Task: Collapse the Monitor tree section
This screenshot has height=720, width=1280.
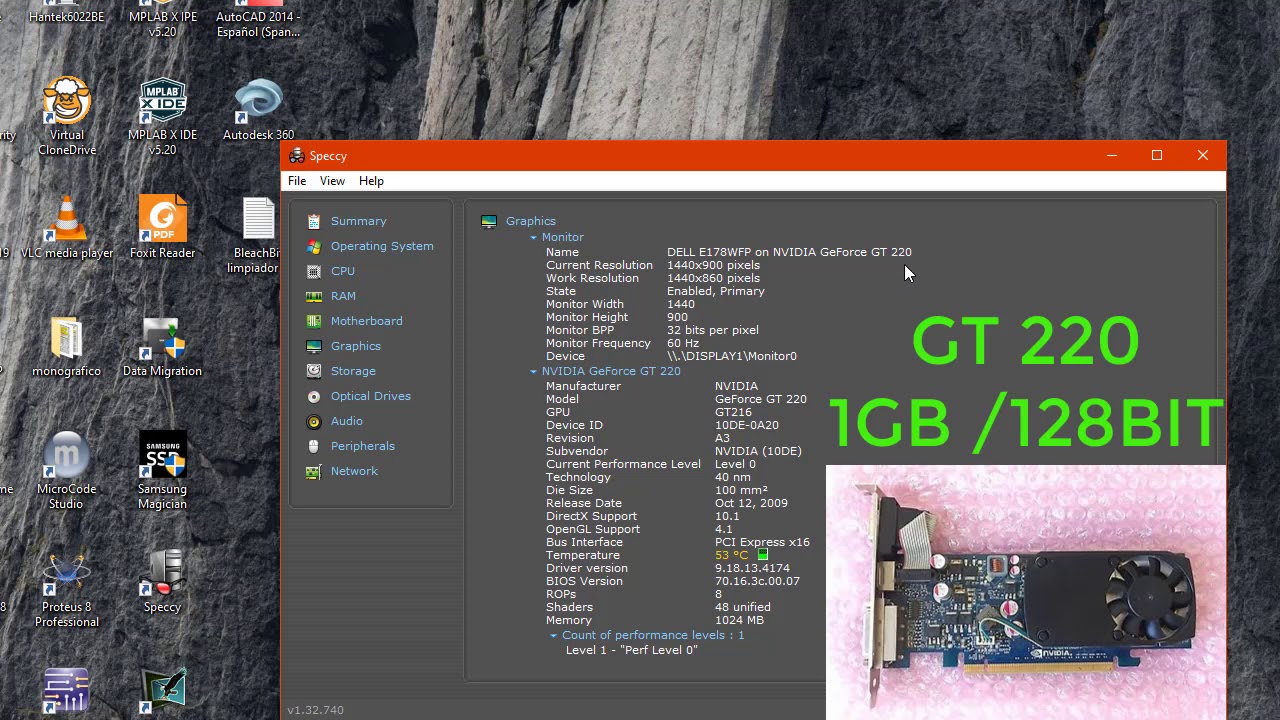Action: pos(534,238)
